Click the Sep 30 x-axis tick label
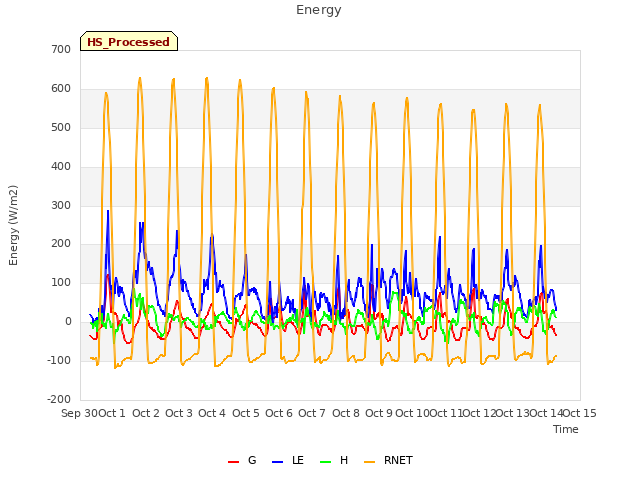Viewport: 640px width, 480px height. click(x=80, y=413)
